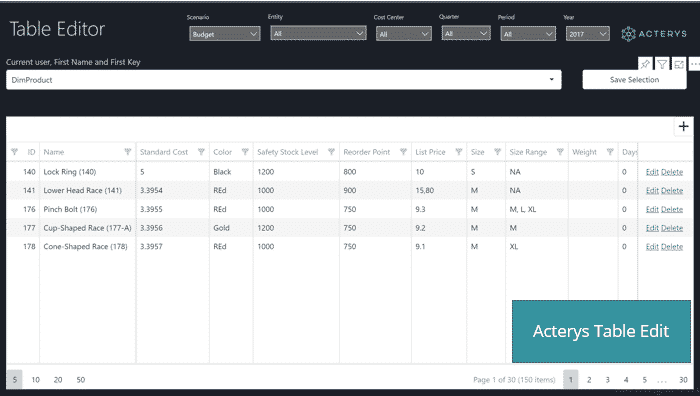Jump to last page 30
This screenshot has height=396, width=700.
pyautogui.click(x=683, y=379)
